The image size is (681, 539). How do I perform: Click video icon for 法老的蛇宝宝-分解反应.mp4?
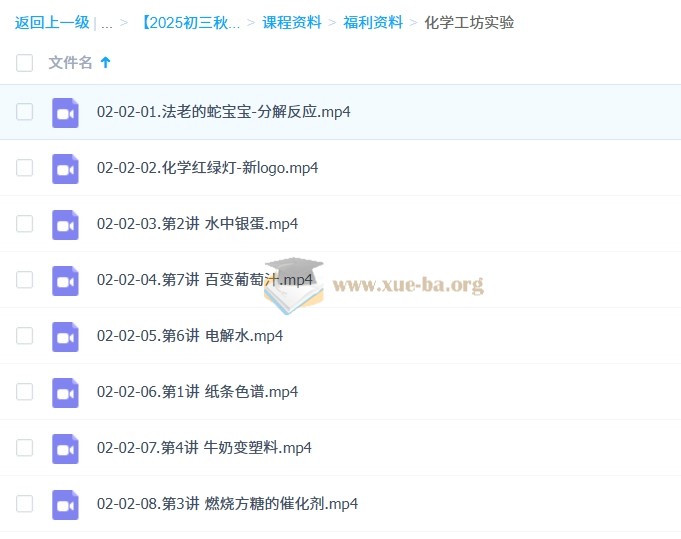65,112
